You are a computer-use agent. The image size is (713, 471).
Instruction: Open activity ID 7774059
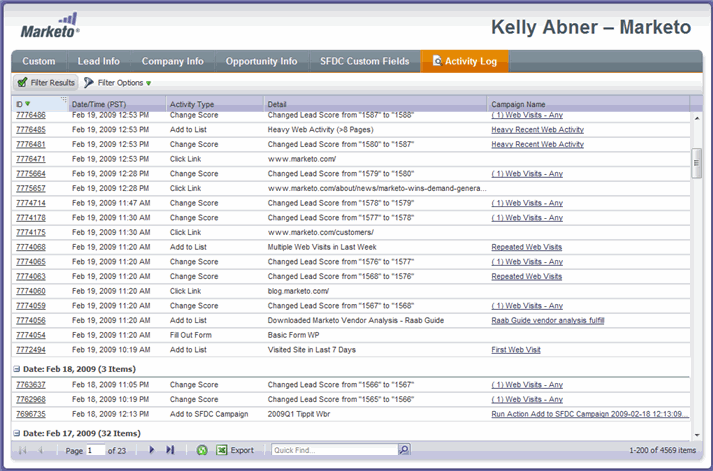tap(31, 306)
